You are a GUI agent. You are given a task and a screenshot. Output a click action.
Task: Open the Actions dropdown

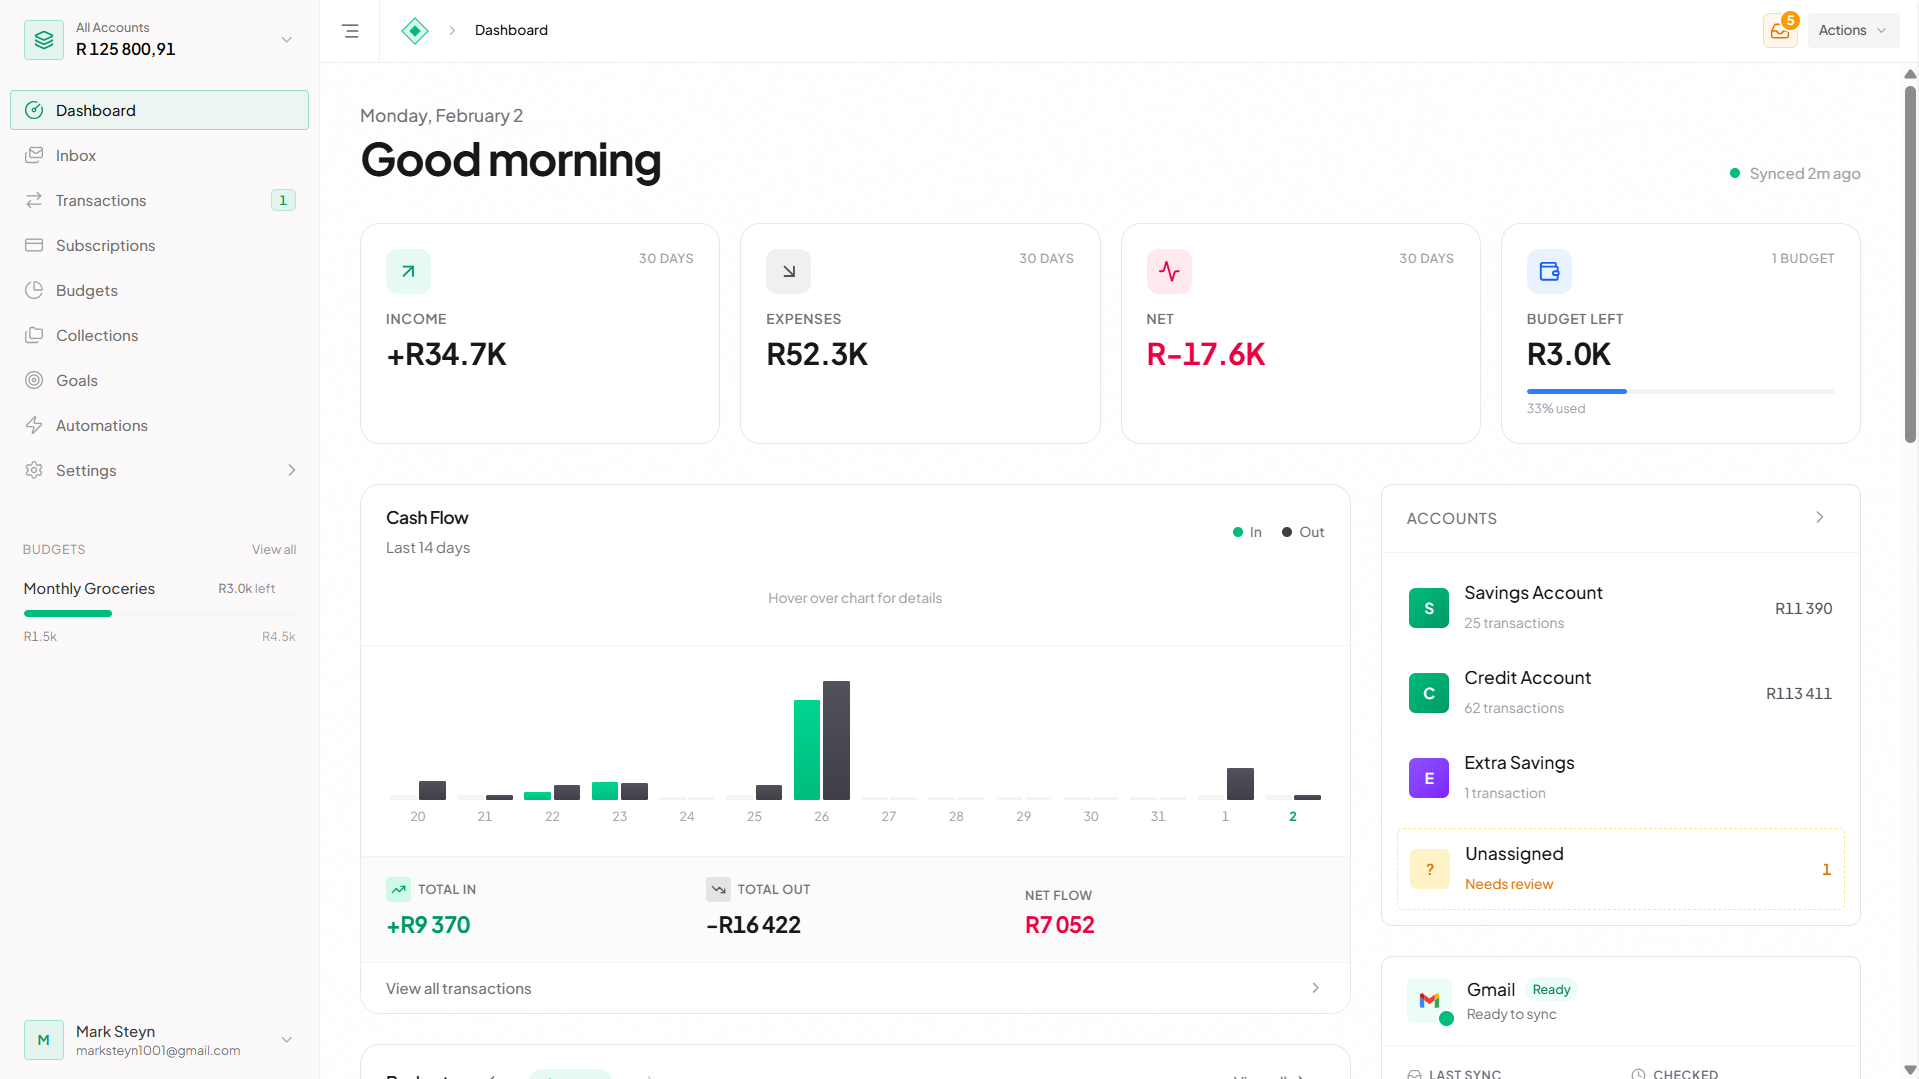1852,30
